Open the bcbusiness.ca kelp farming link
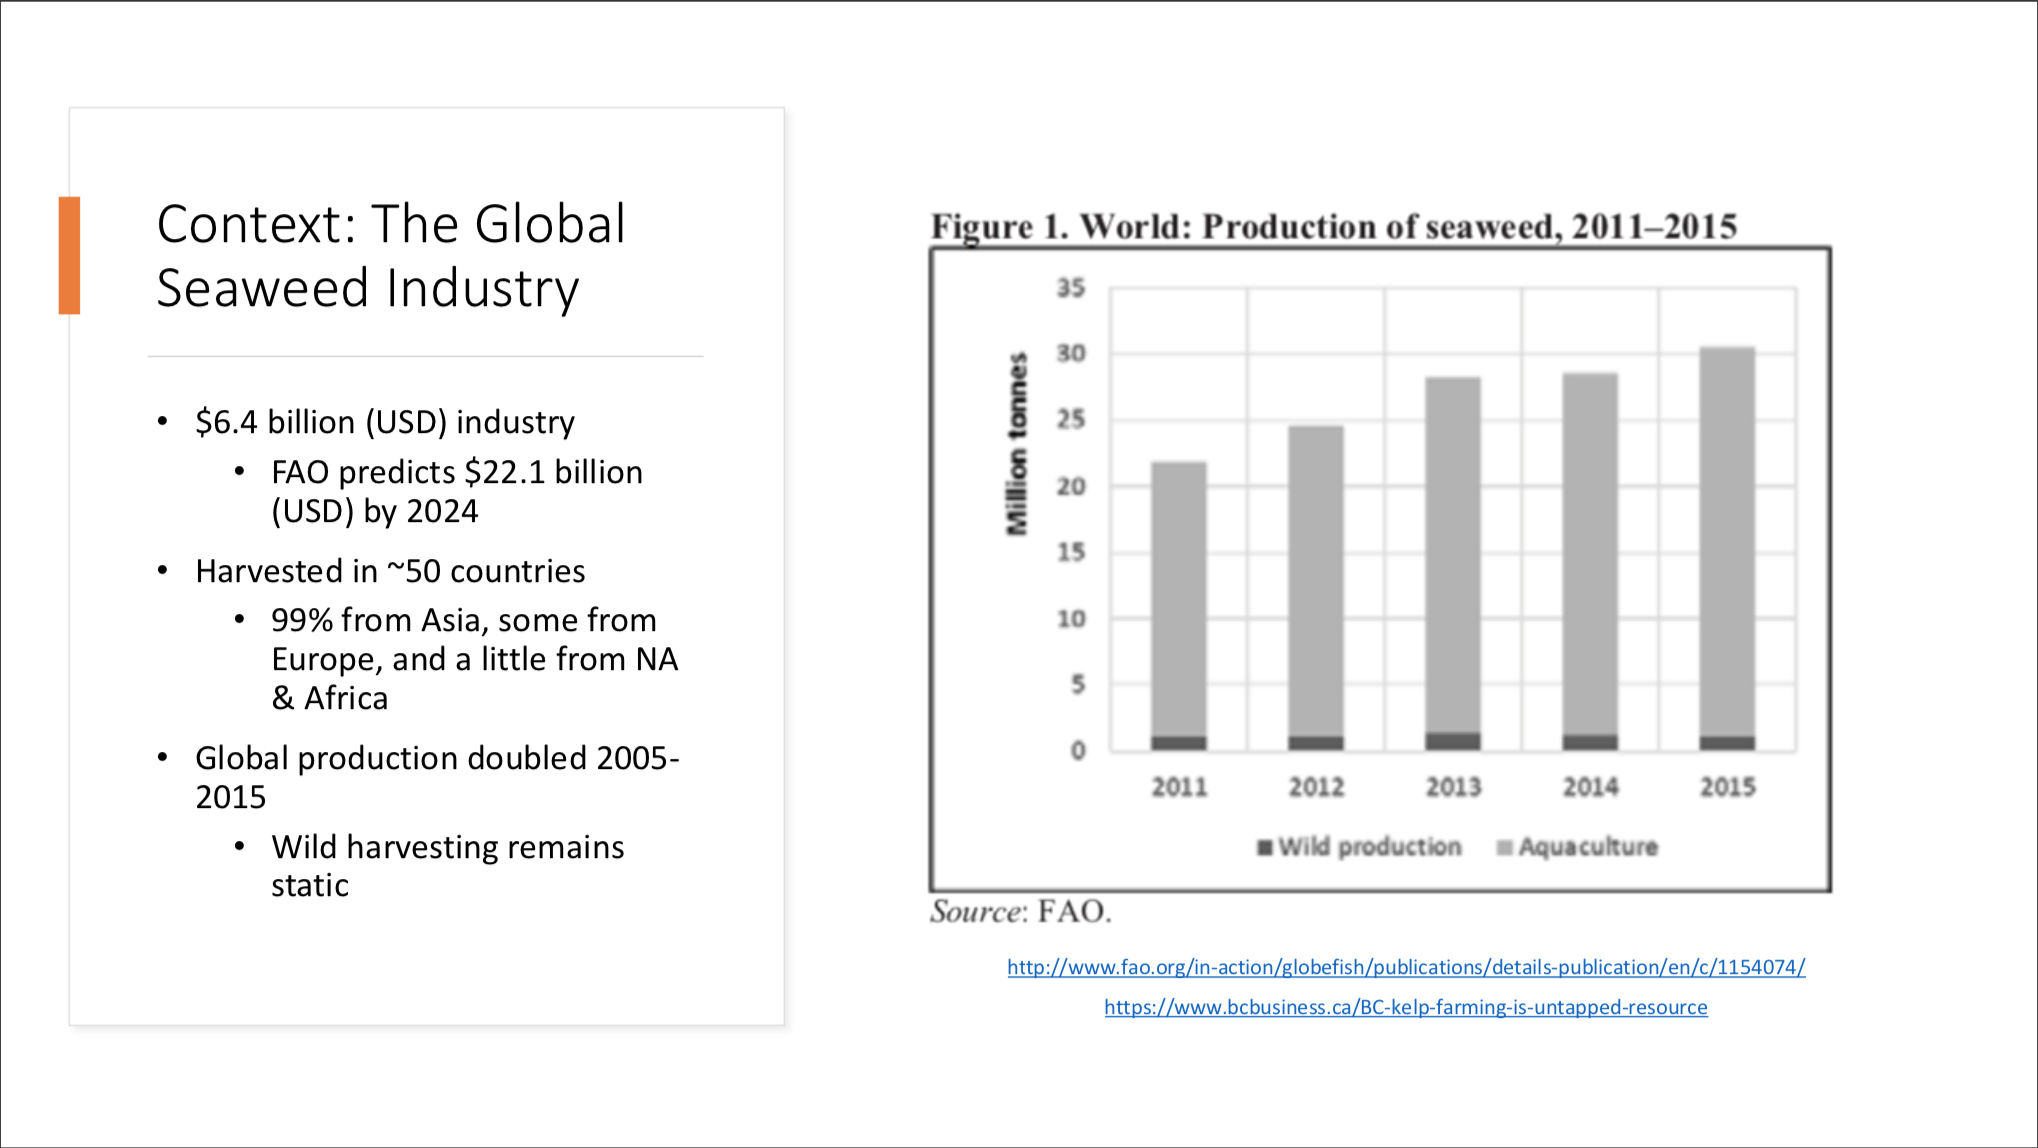This screenshot has height=1148, width=2038. (x=1405, y=1007)
